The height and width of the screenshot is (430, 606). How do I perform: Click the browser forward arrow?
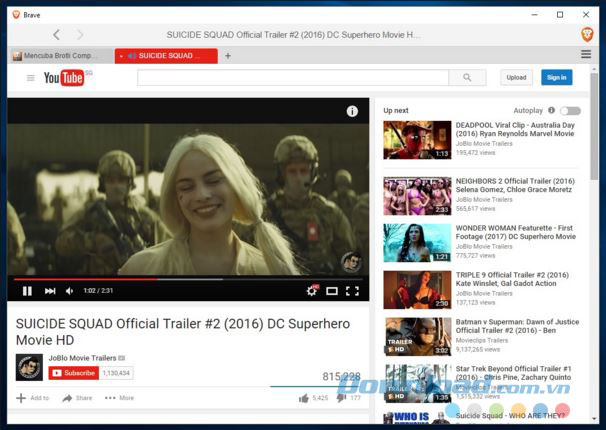click(x=80, y=35)
